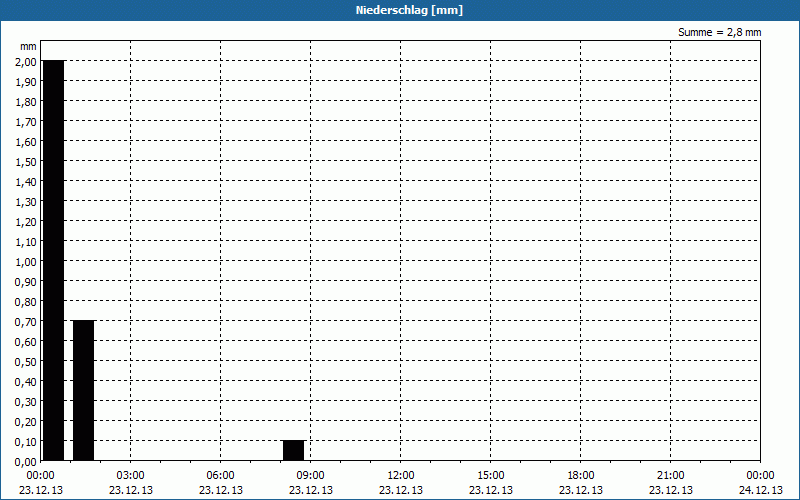Click the 1,90 y-axis label
Image resolution: width=800 pixels, height=500 pixels.
pyautogui.click(x=26, y=82)
